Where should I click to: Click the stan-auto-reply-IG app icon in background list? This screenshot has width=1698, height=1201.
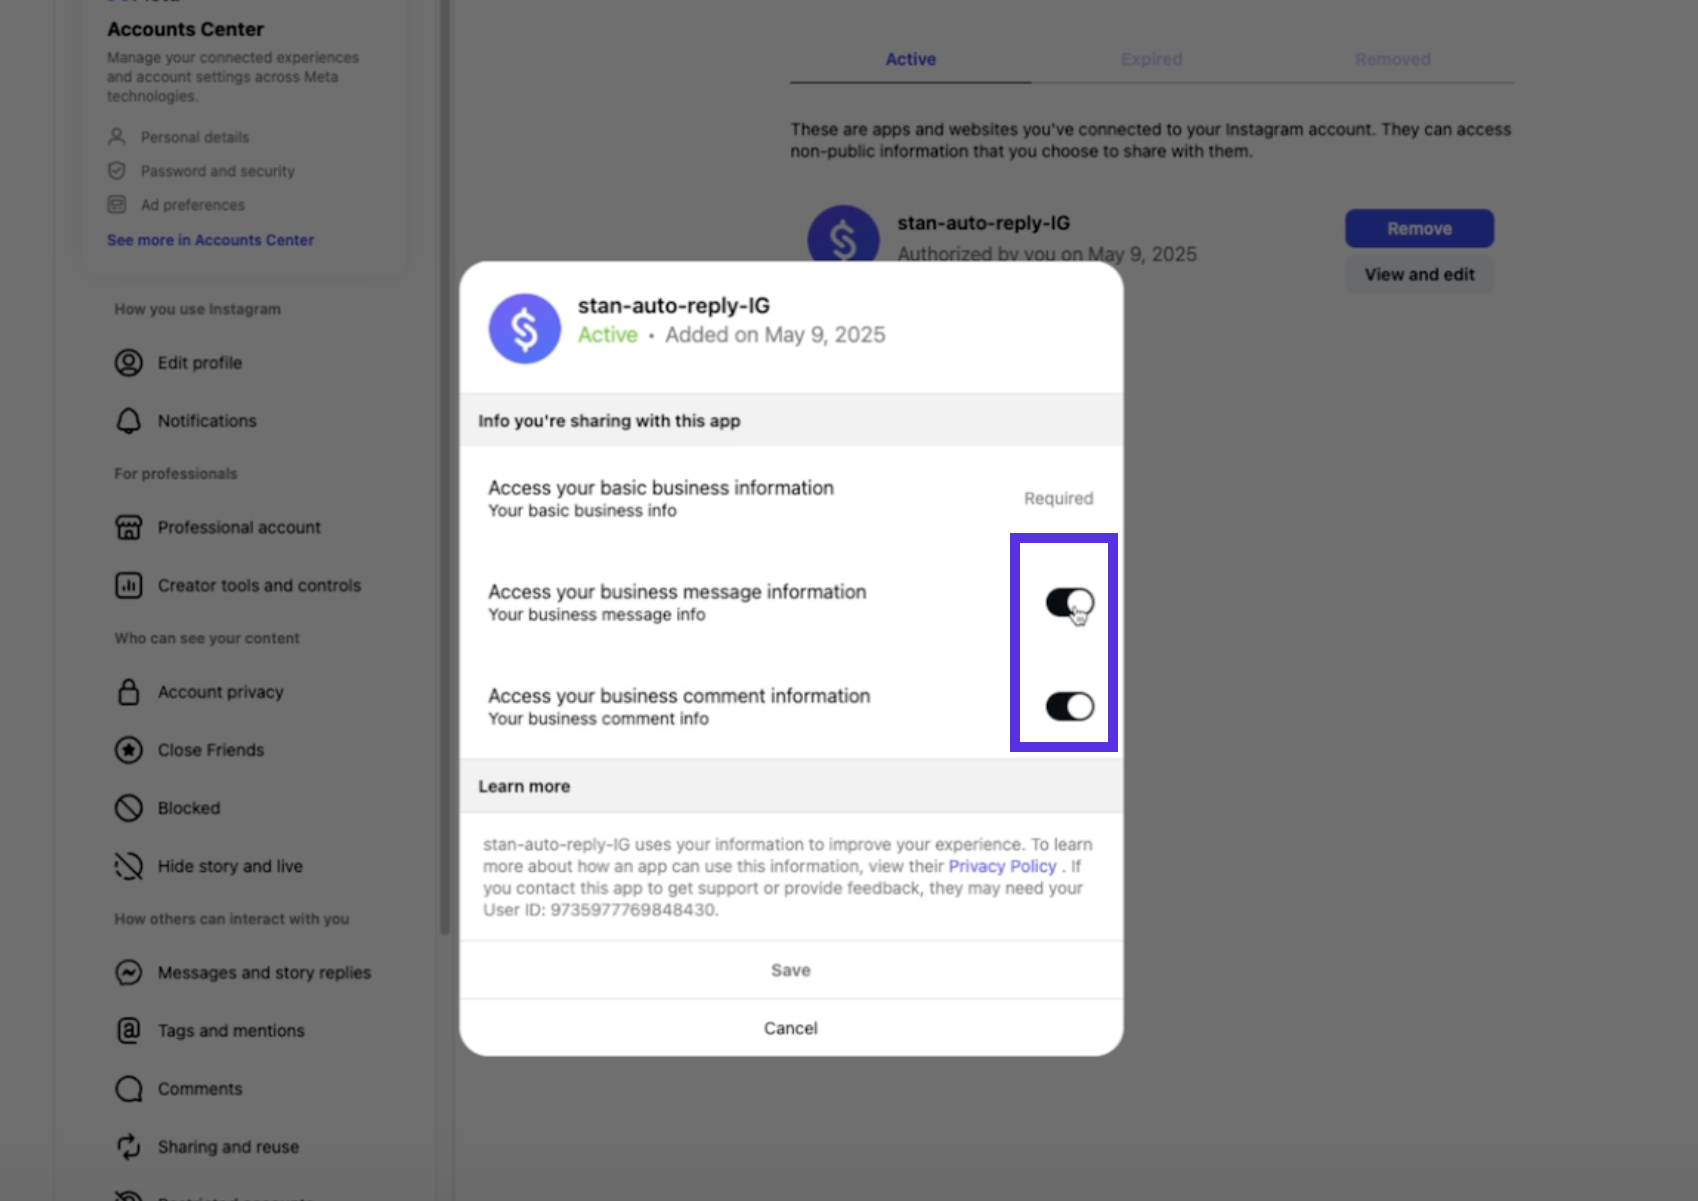point(843,234)
